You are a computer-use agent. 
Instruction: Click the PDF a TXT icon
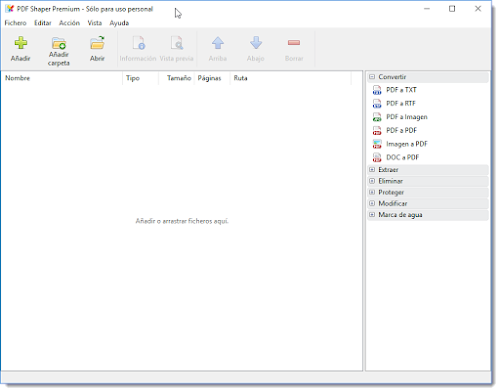(377, 90)
